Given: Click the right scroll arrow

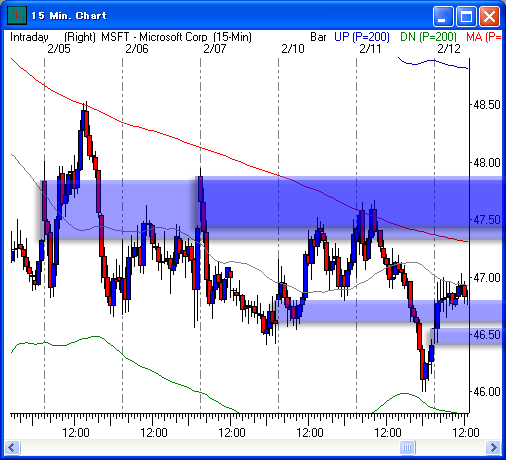Looking at the screenshot, I should 493,447.
